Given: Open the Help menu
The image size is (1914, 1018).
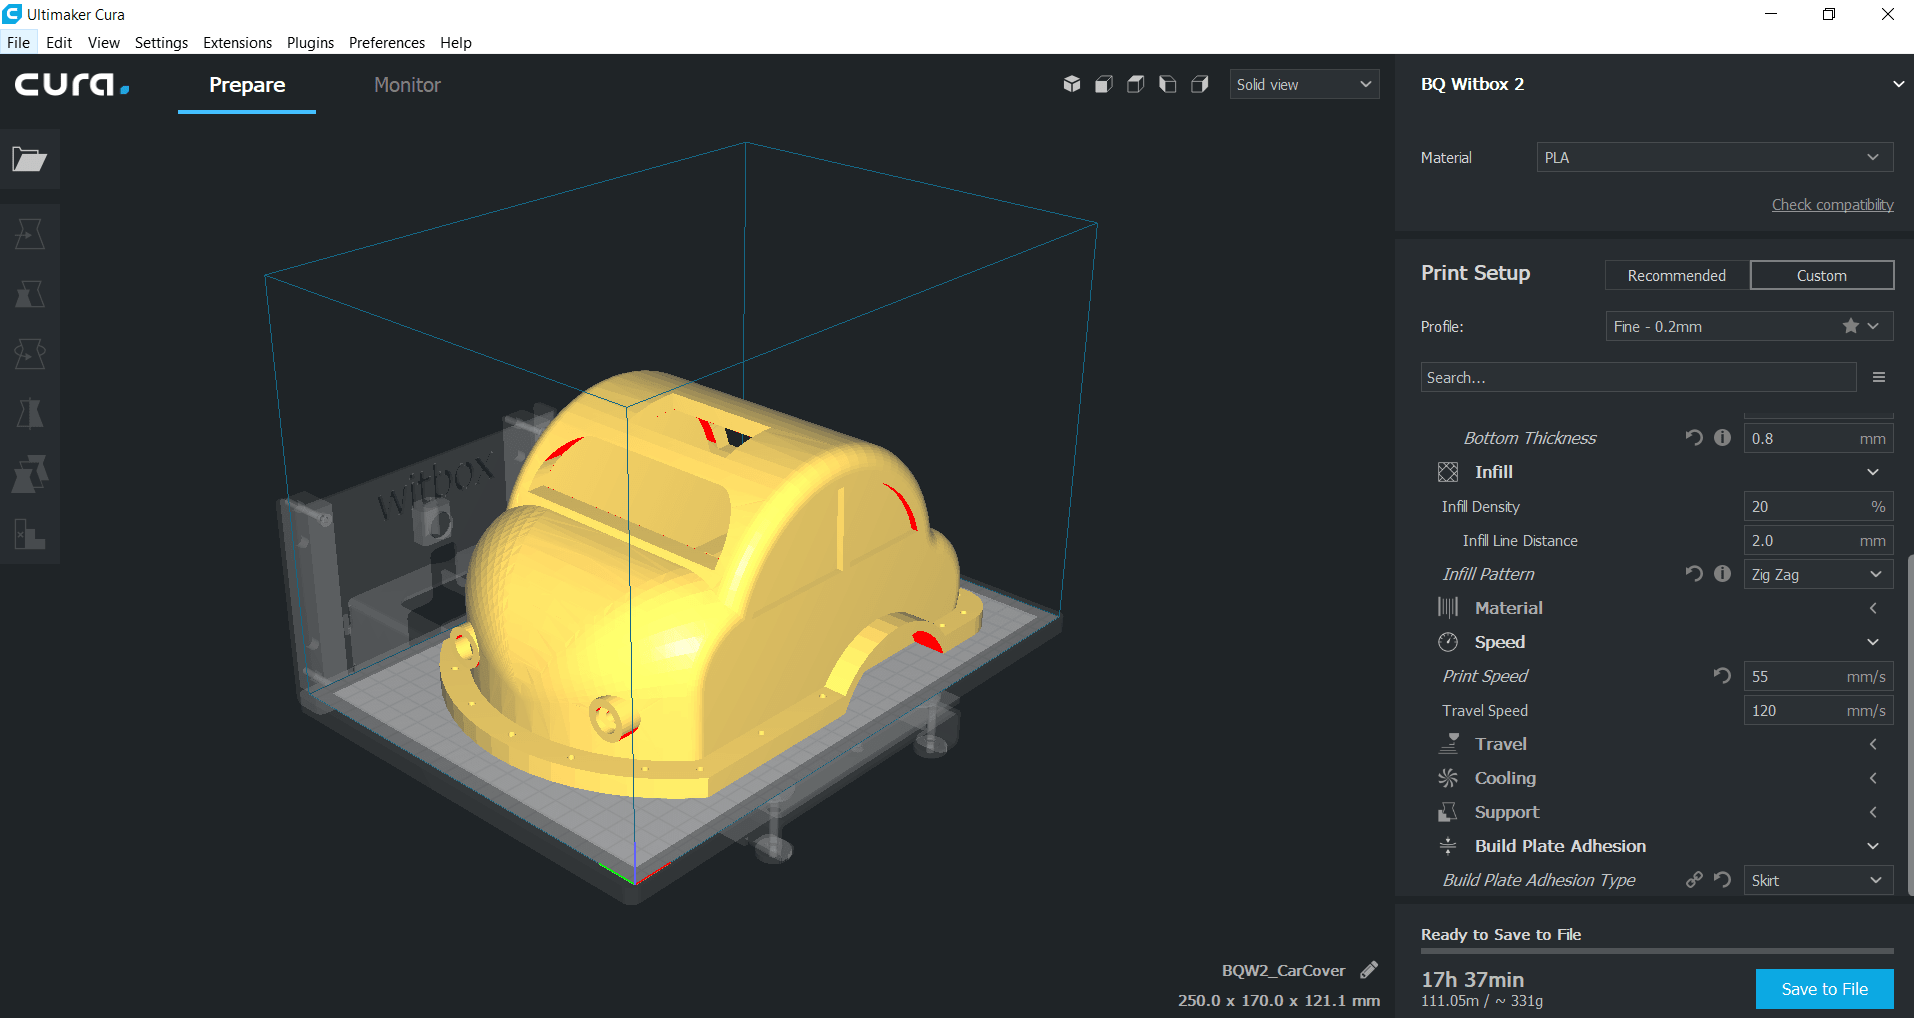Looking at the screenshot, I should point(456,42).
